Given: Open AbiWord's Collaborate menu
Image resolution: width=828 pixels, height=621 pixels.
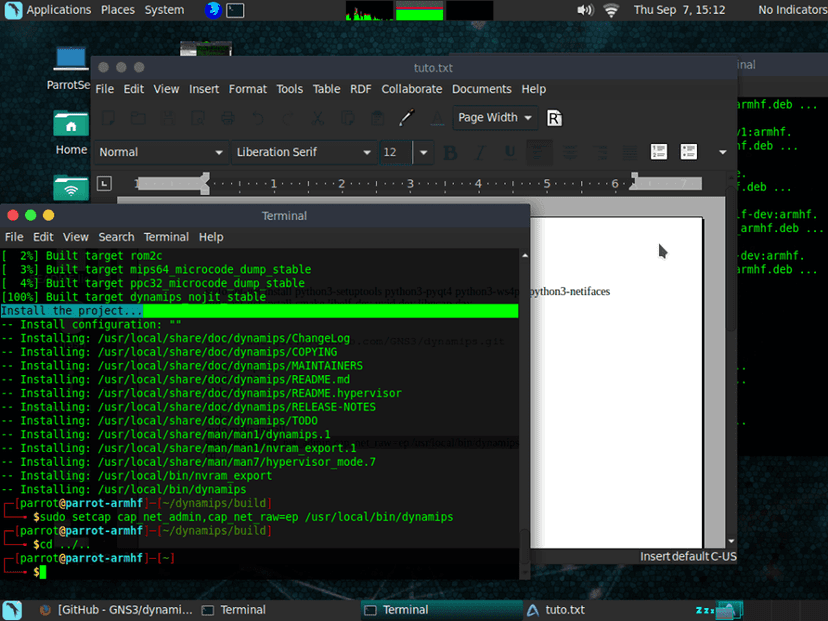Looking at the screenshot, I should point(412,89).
